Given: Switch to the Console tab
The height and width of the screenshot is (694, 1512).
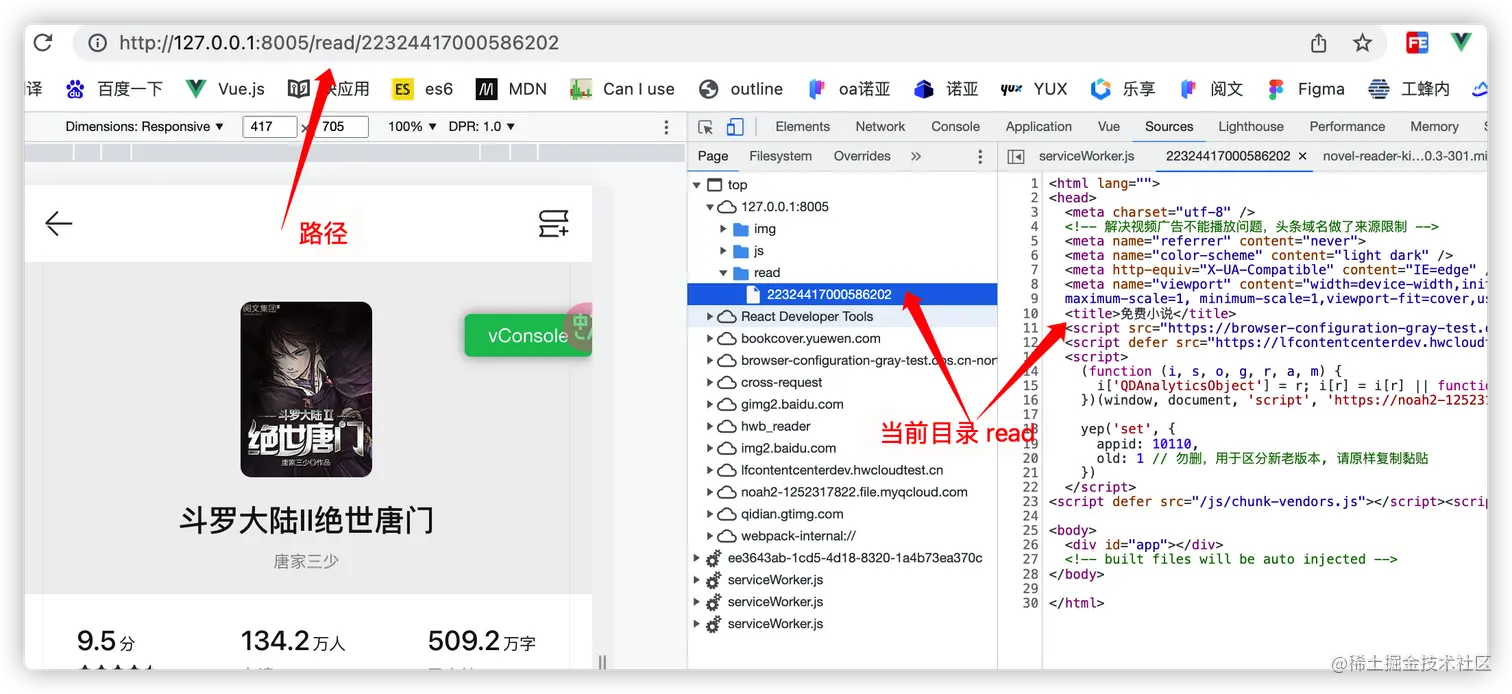Looking at the screenshot, I should (955, 127).
